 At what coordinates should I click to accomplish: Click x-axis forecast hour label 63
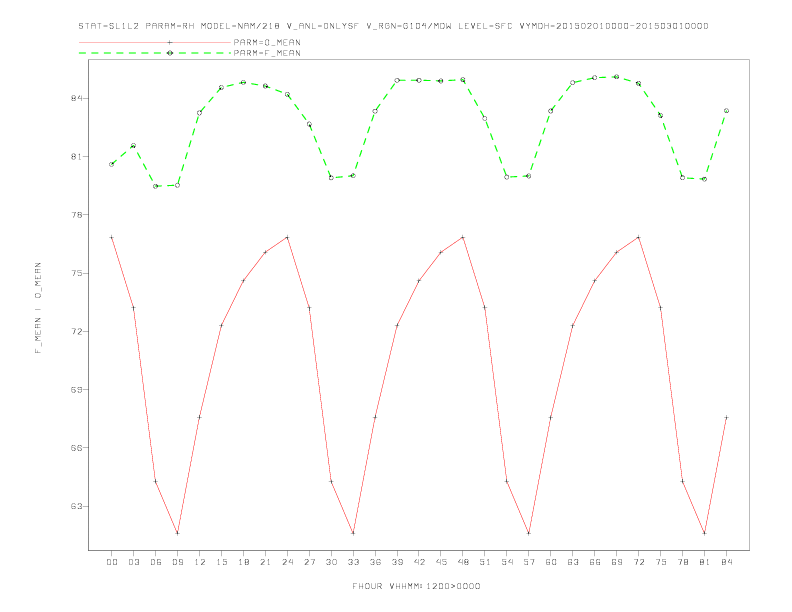(573, 562)
